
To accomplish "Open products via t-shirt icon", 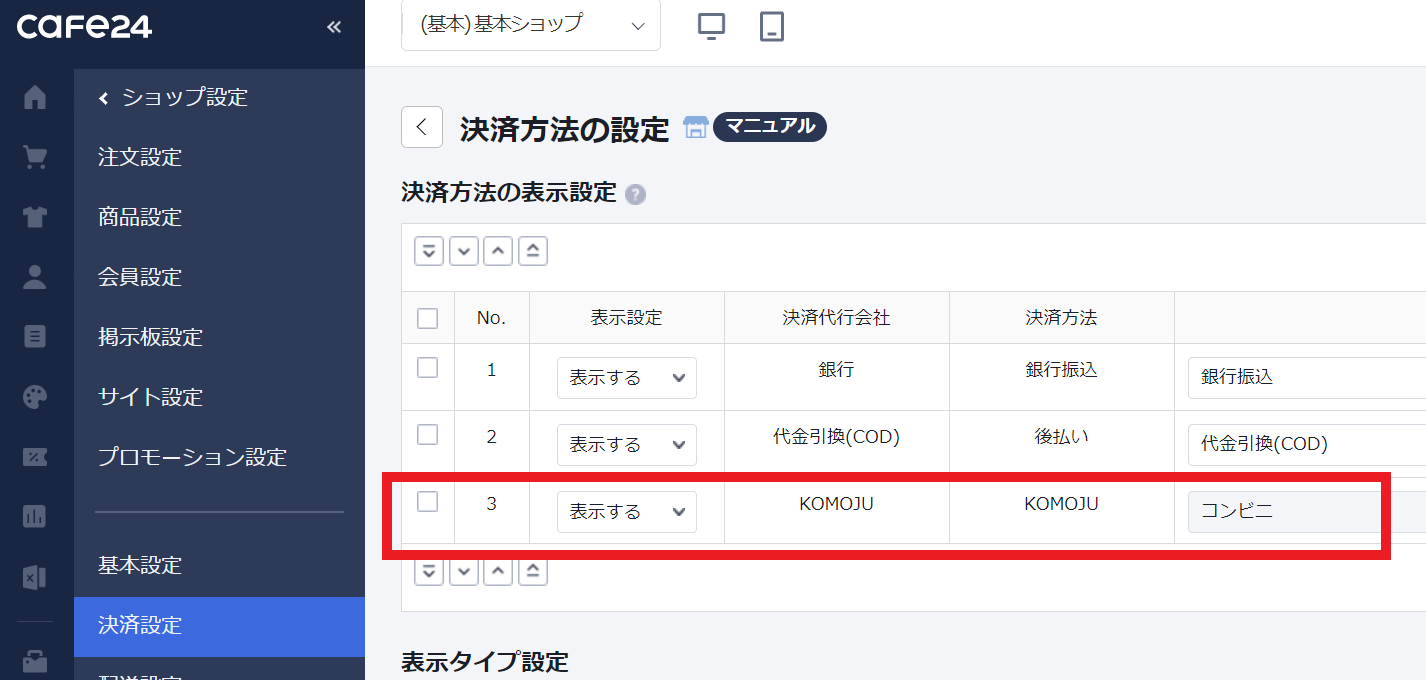I will [x=35, y=217].
